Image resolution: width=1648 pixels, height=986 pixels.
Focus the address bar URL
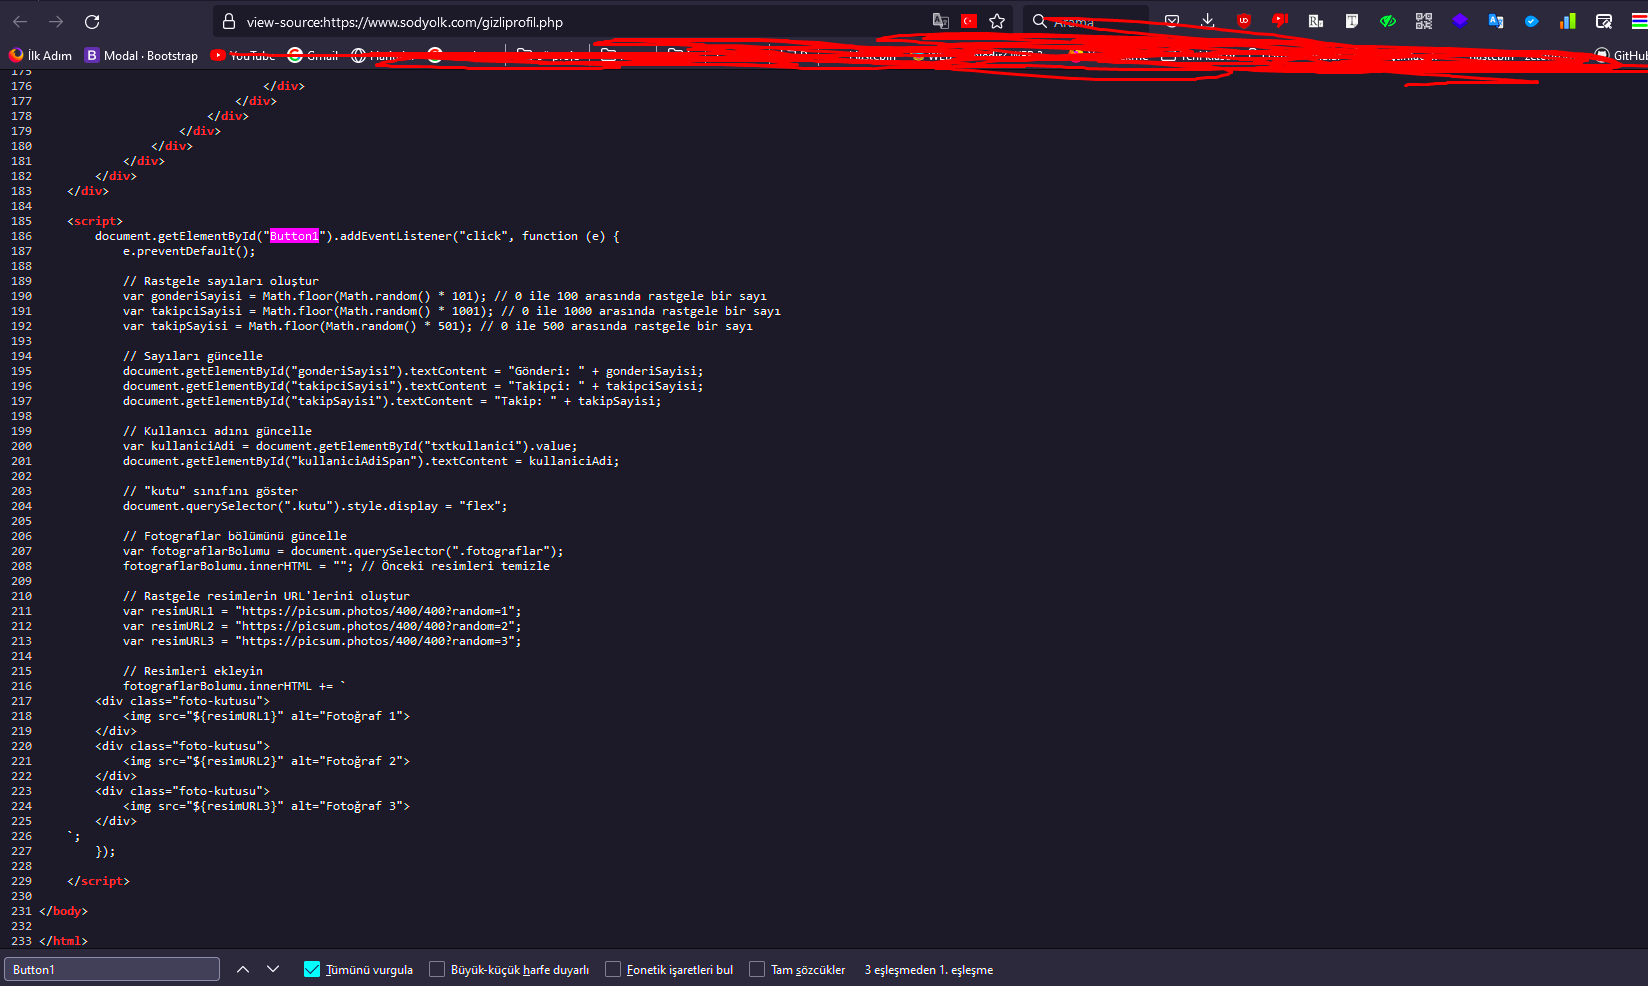point(405,22)
